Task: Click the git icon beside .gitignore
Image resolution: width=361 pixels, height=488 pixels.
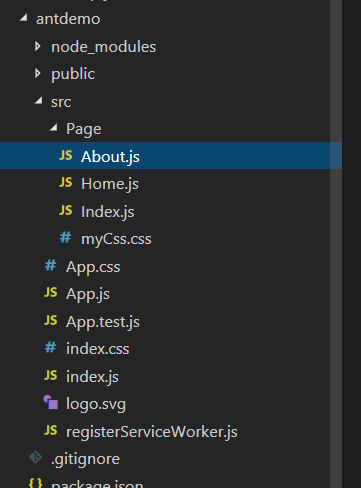Action: pyautogui.click(x=35, y=457)
